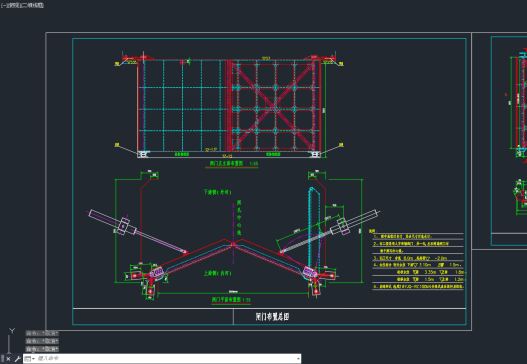Select the 上游侧(内河) label in plan view
Image resolution: width=527 pixels, height=364 pixels.
point(217,273)
